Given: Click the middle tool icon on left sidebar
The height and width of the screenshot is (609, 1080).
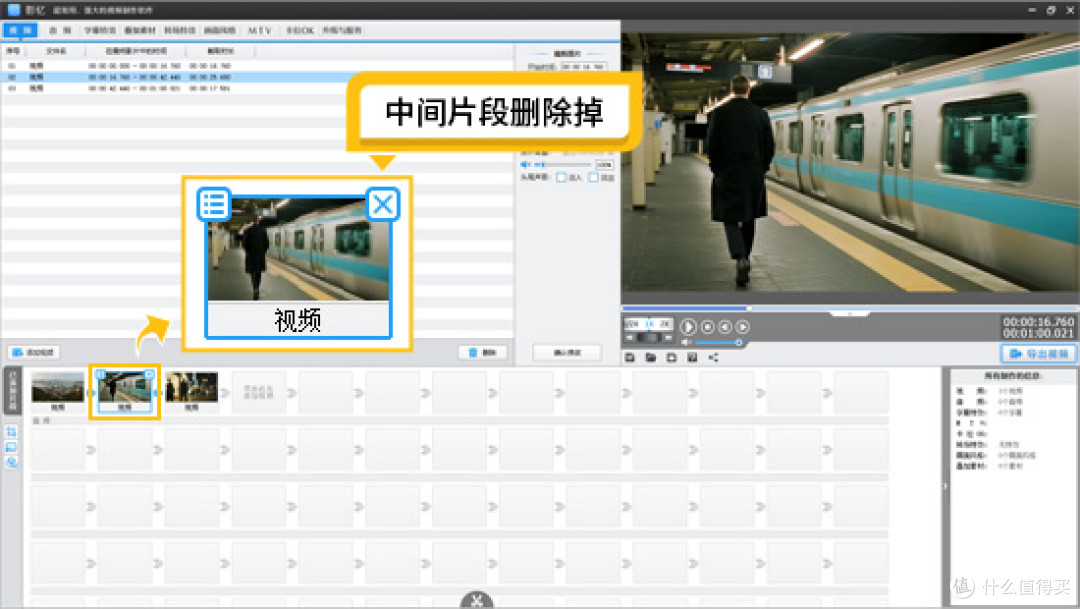Looking at the screenshot, I should click(x=11, y=447).
